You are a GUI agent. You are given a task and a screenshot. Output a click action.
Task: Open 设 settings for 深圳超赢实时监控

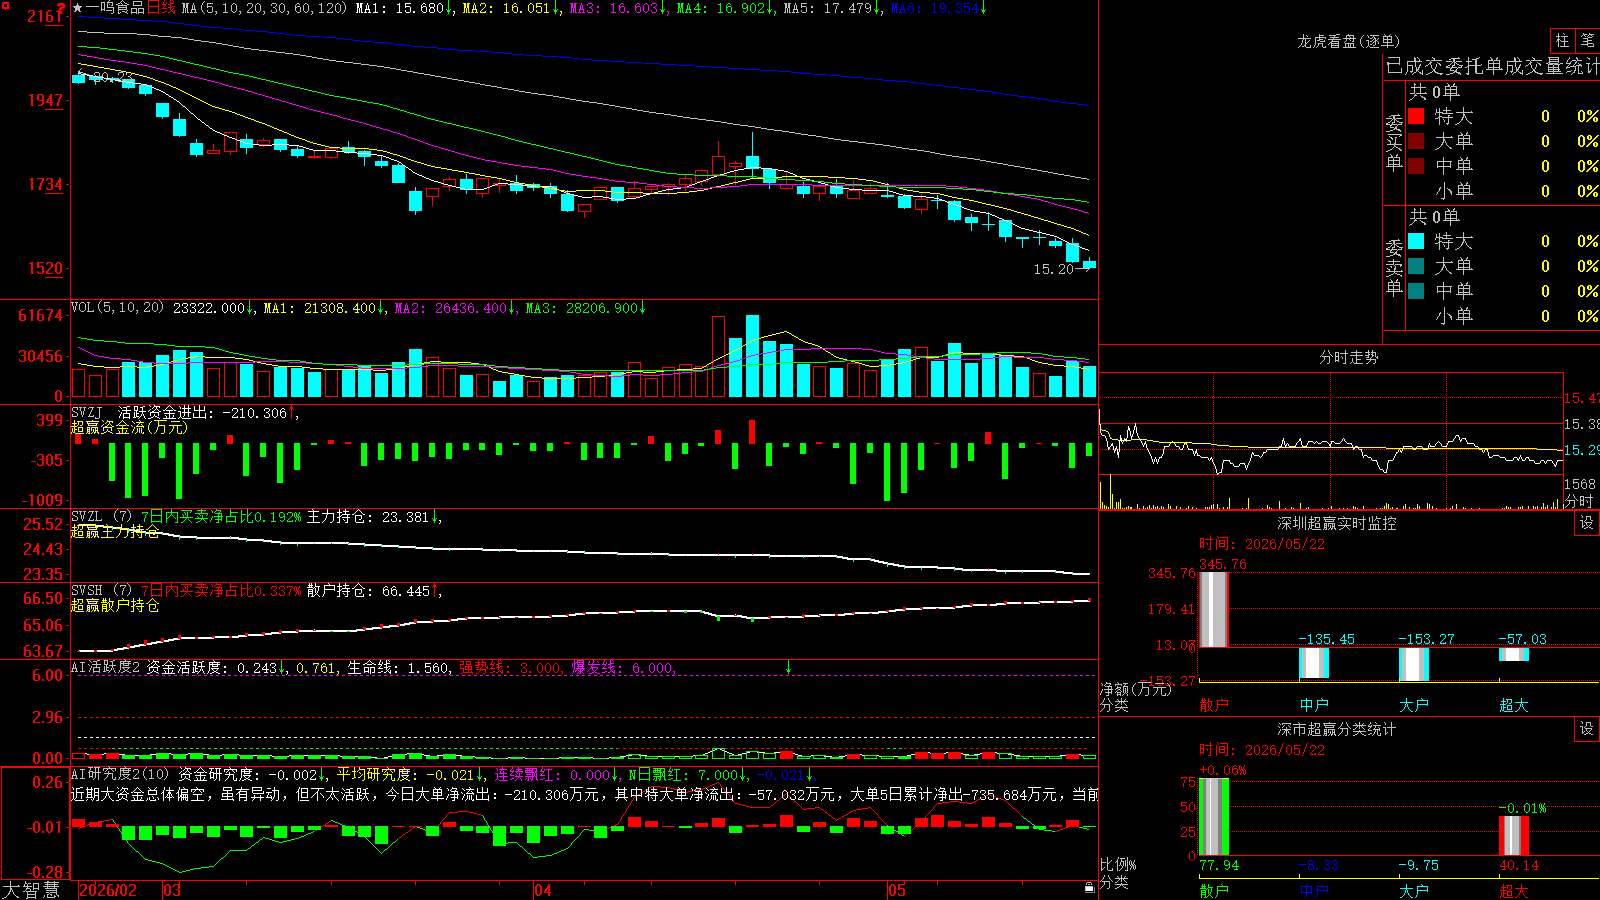[x=1587, y=523]
